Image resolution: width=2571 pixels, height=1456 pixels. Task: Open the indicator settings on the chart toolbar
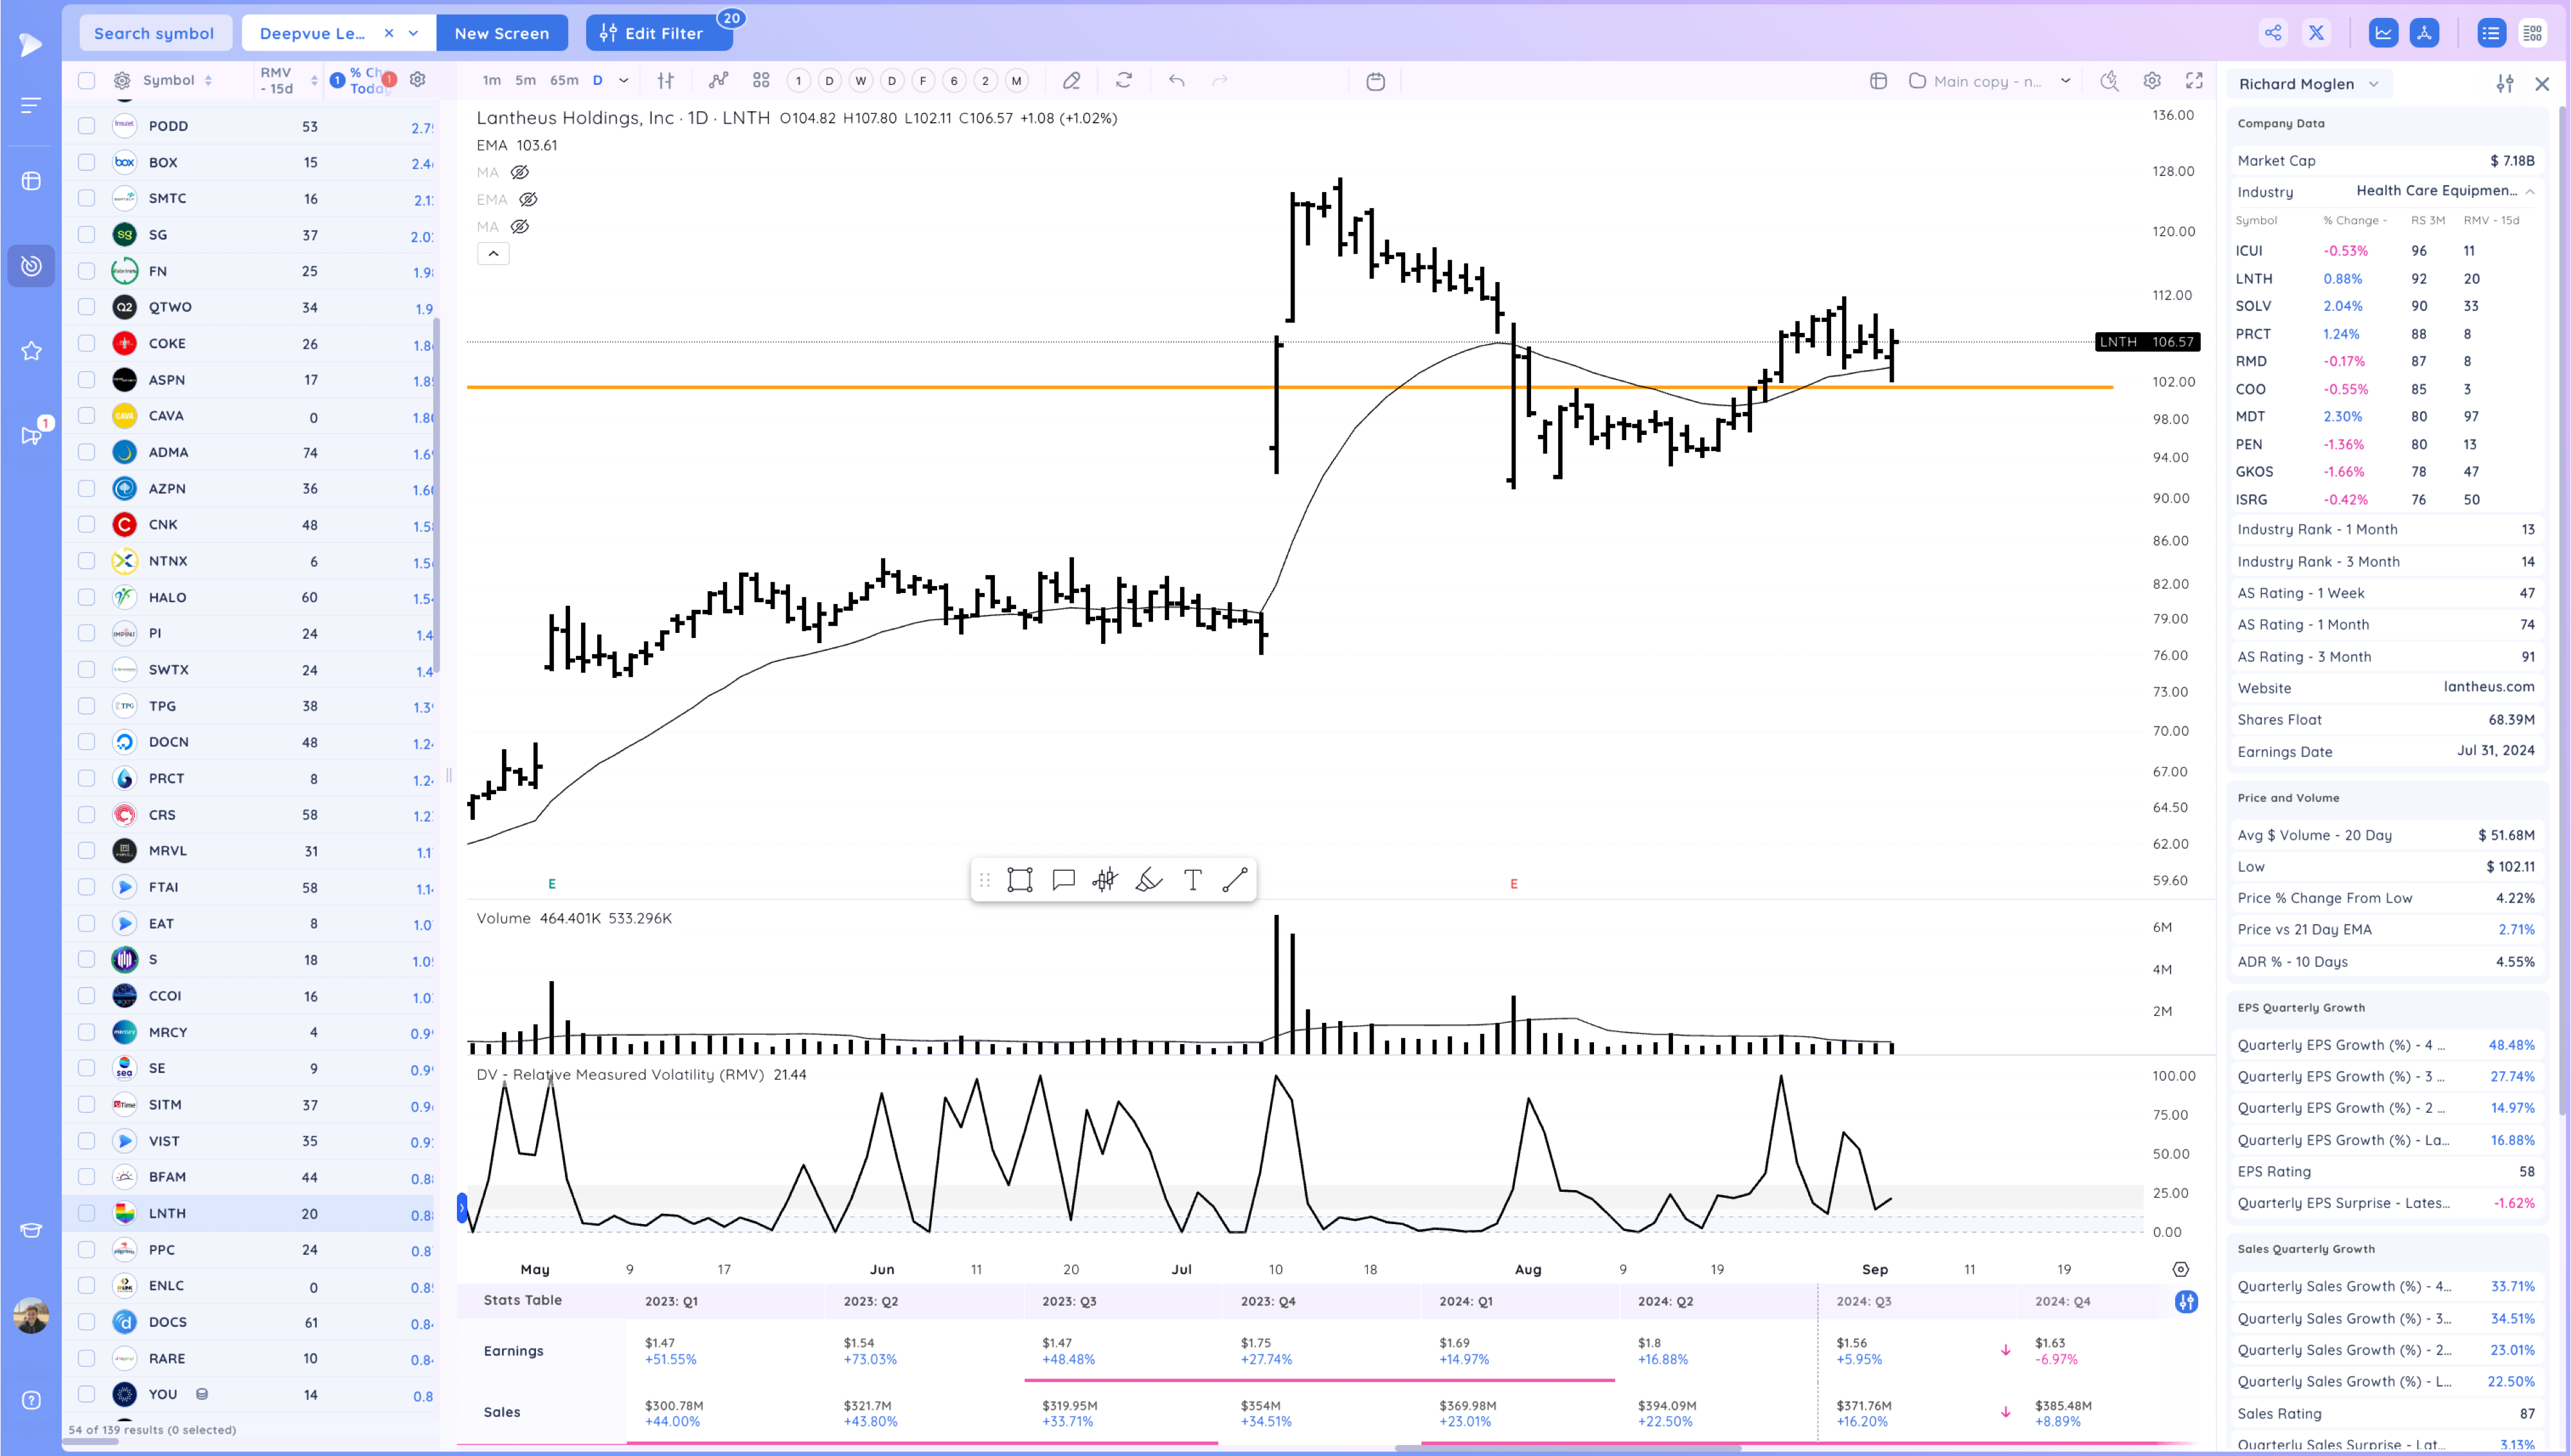tap(666, 80)
